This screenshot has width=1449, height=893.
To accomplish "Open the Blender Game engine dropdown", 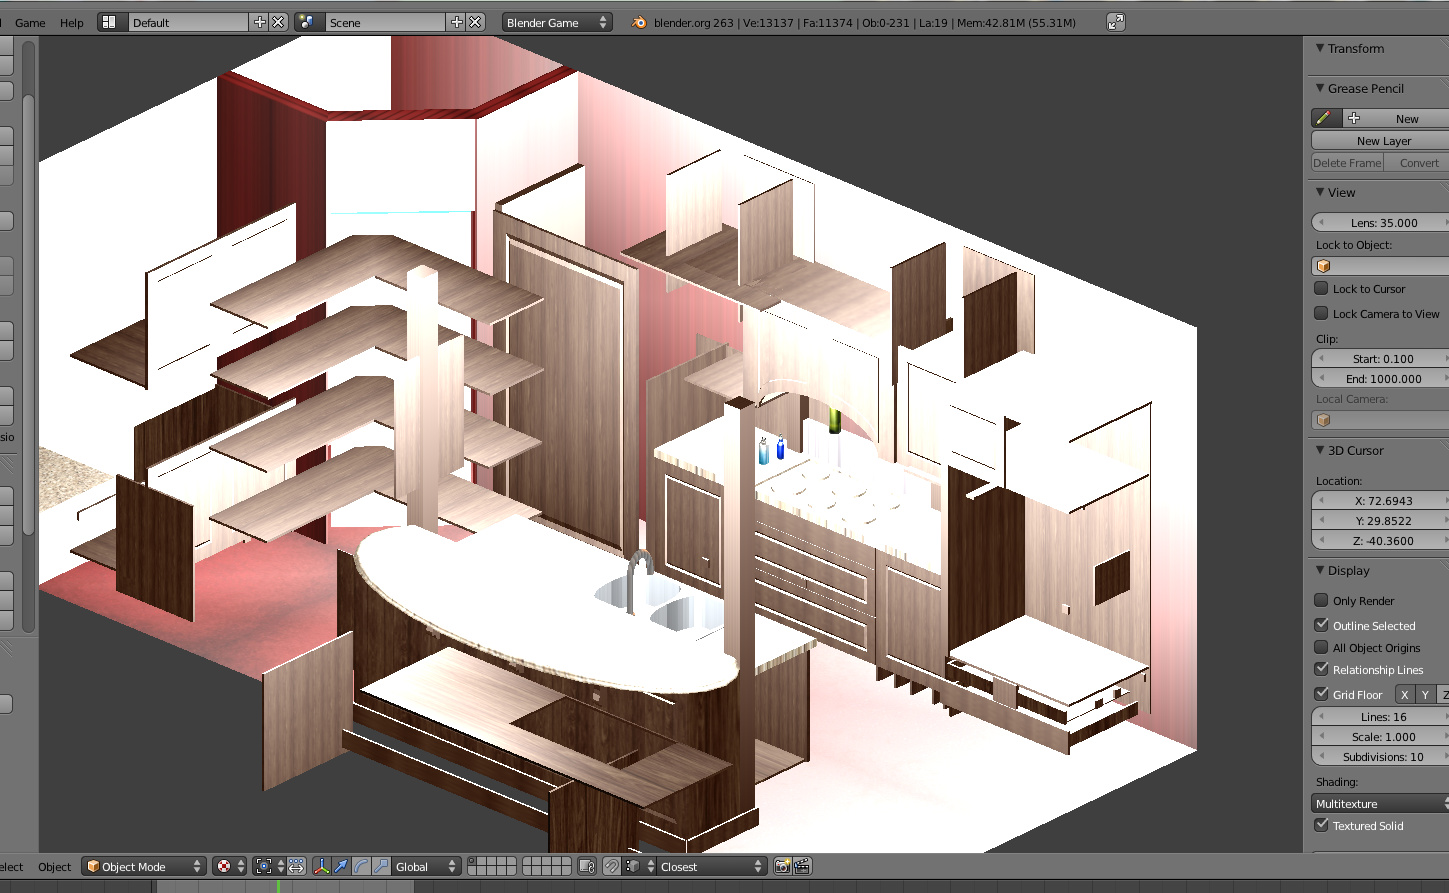I will 557,22.
